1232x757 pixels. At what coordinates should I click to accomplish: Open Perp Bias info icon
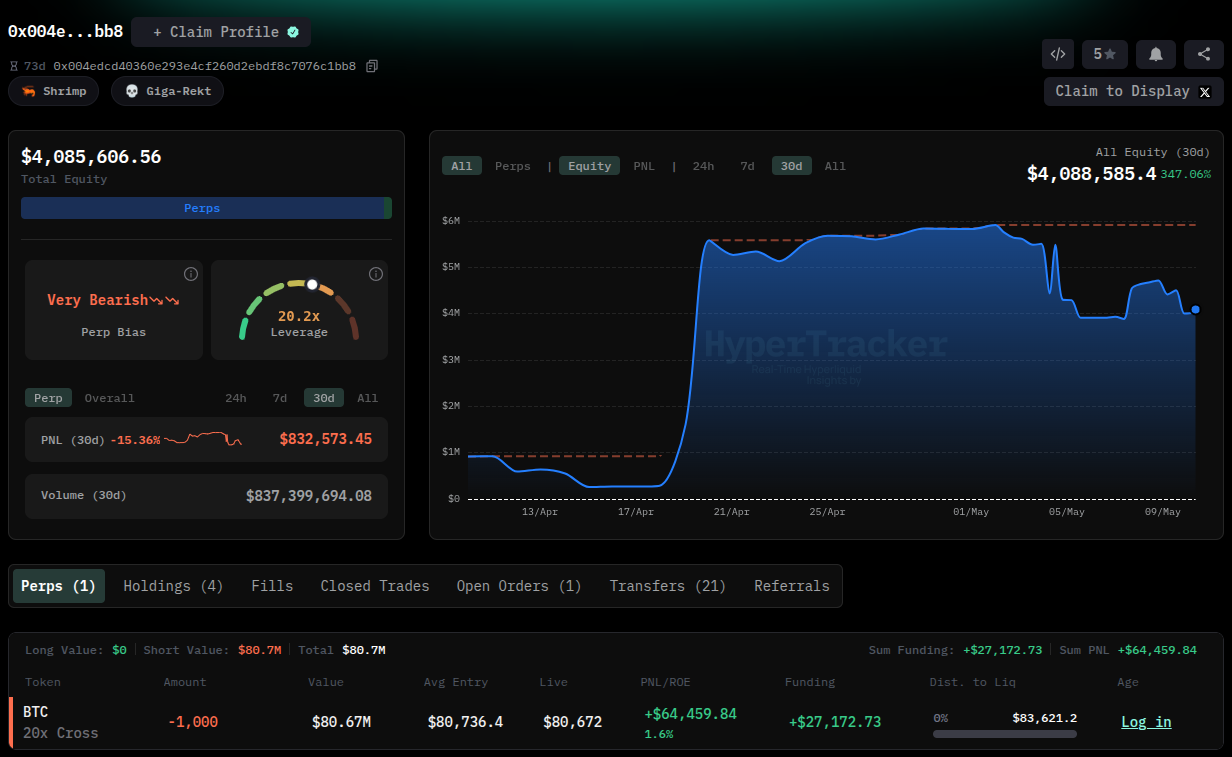pos(191,274)
